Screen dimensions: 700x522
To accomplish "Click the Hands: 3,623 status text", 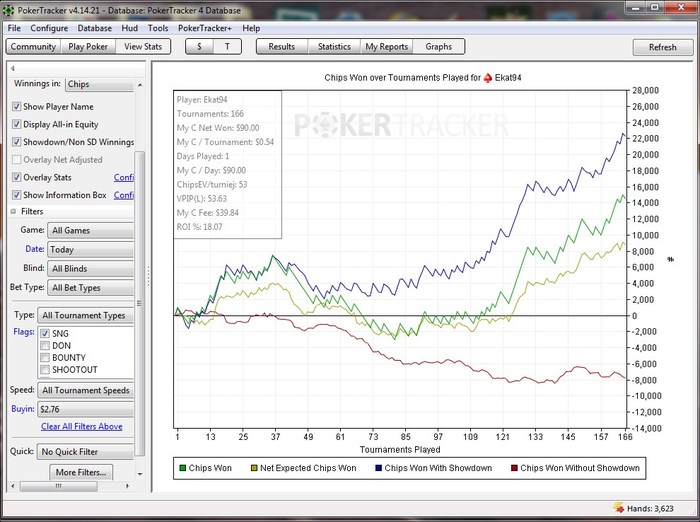I will tap(650, 509).
